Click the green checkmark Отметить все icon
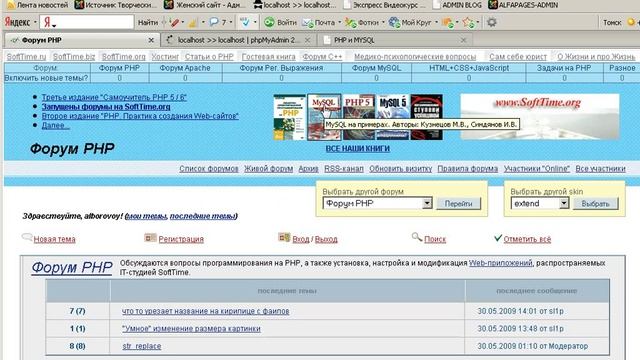 click(498, 238)
